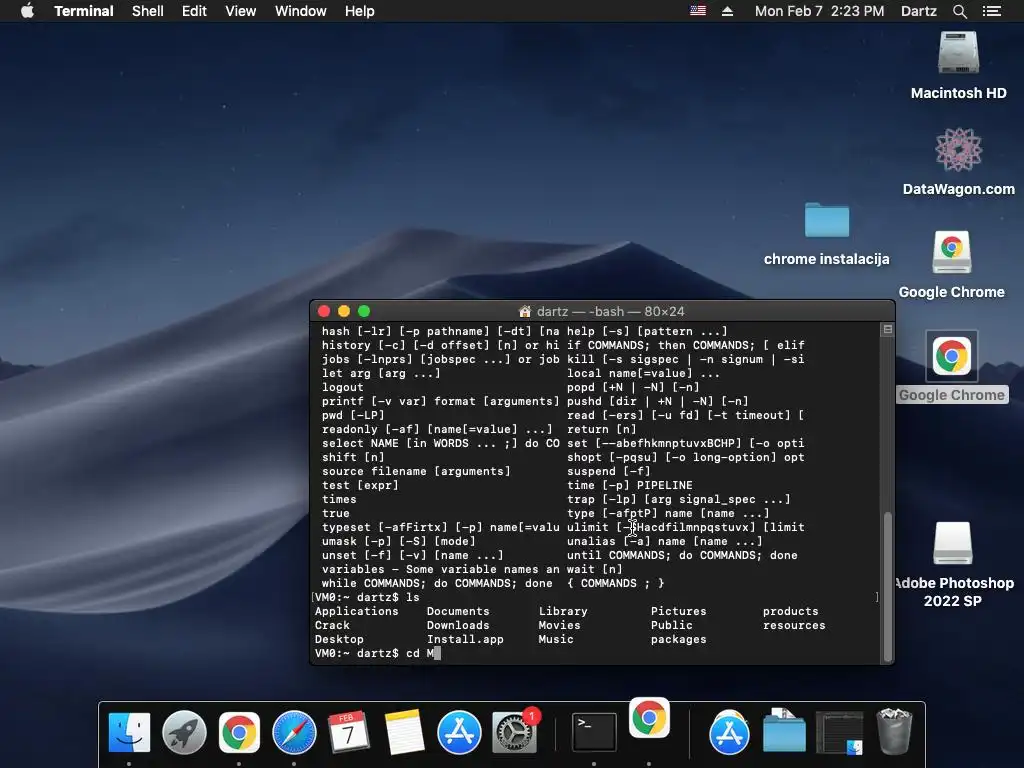Image resolution: width=1024 pixels, height=768 pixels.
Task: Open the Window menu
Action: pos(300,11)
